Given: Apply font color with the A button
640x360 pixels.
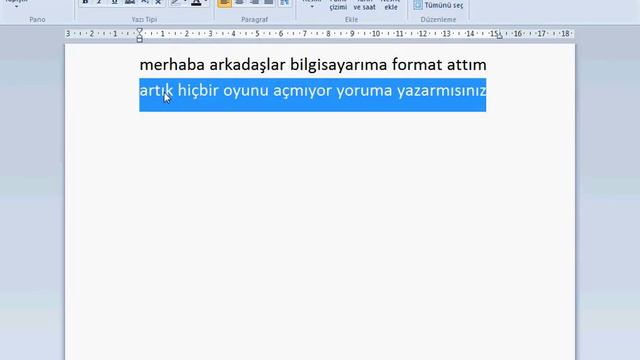Looking at the screenshot, I should (196, 2).
